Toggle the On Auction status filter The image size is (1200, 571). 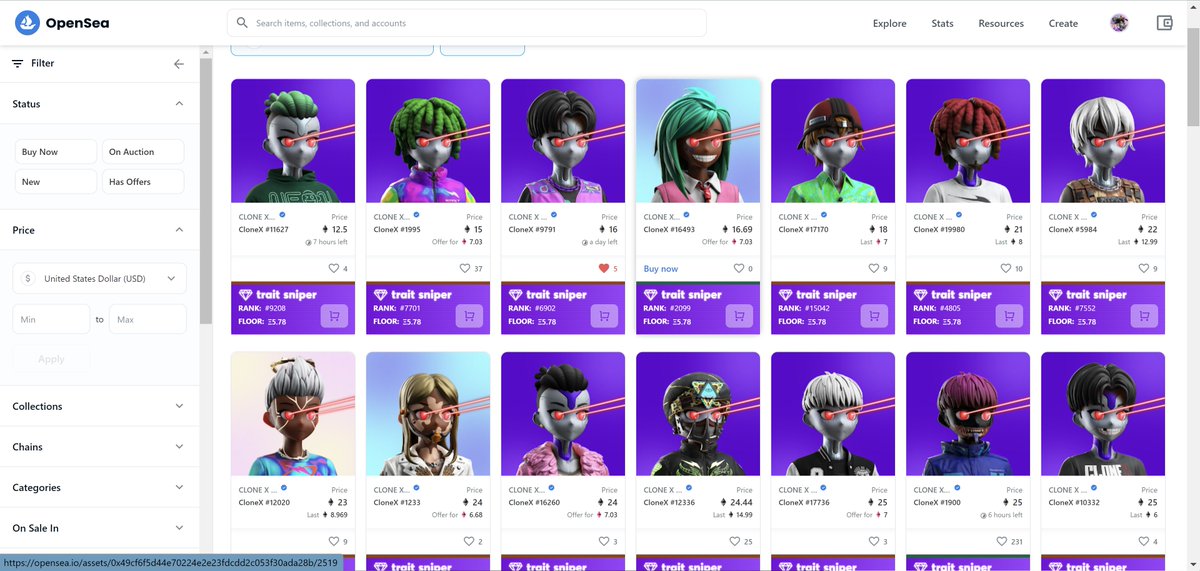[143, 152]
